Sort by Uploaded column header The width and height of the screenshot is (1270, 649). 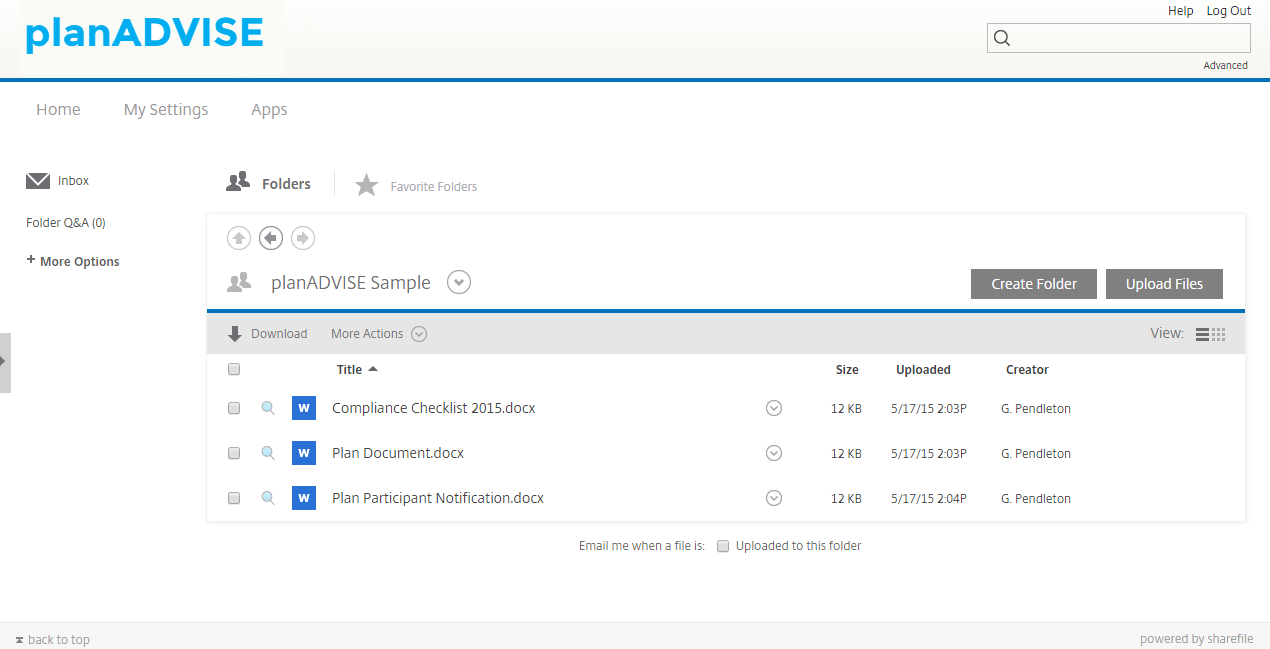click(x=923, y=370)
